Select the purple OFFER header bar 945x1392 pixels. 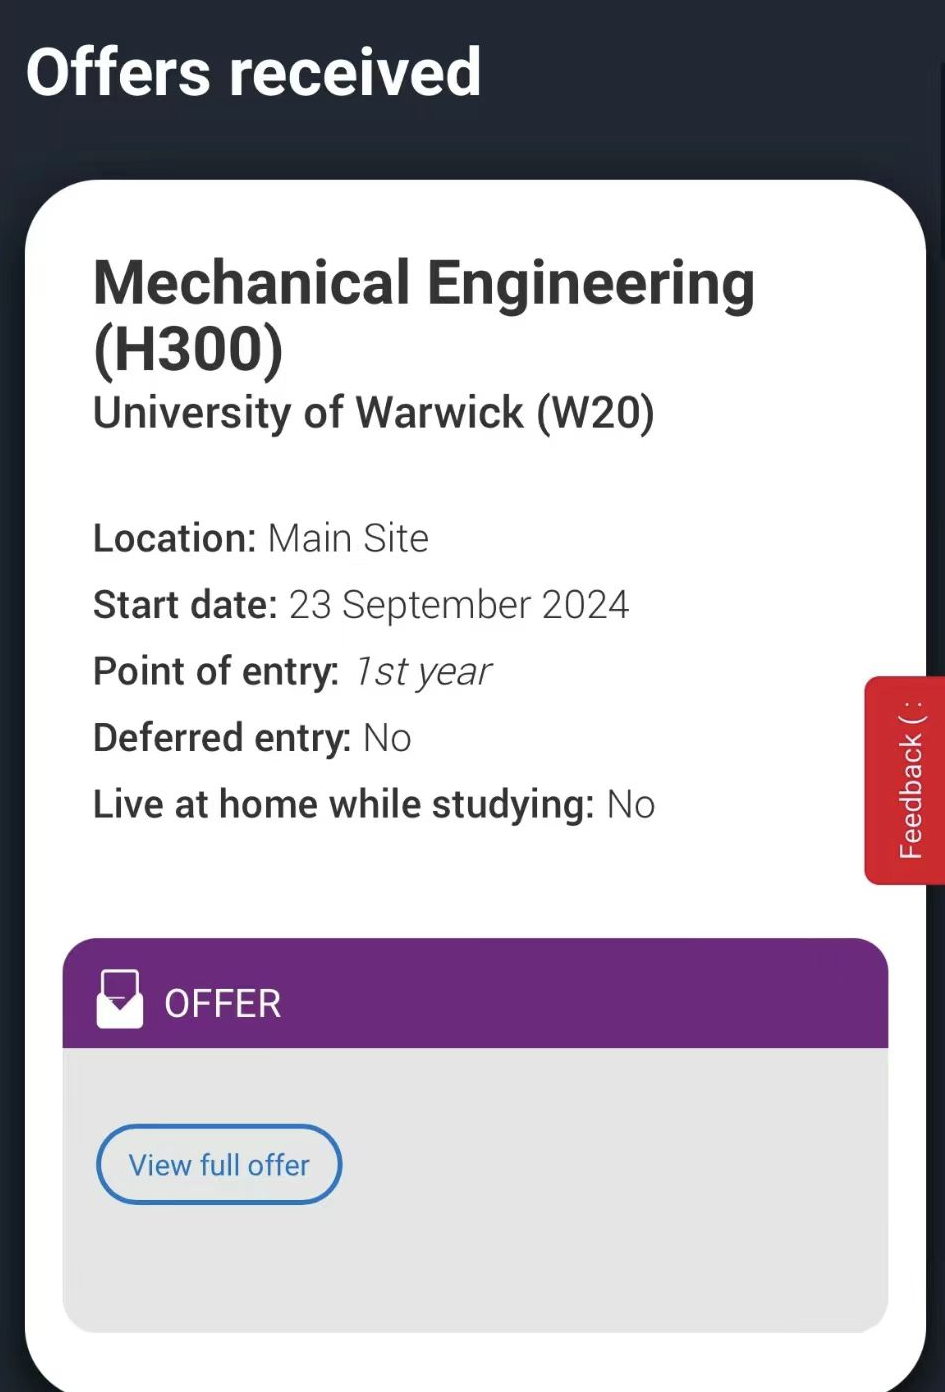475,993
